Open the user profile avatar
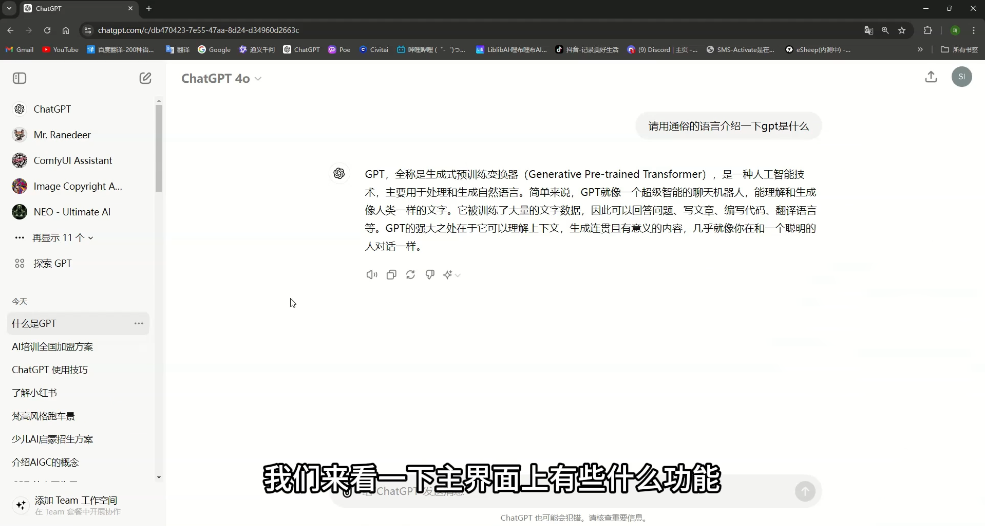Image resolution: width=985 pixels, height=526 pixels. [961, 77]
